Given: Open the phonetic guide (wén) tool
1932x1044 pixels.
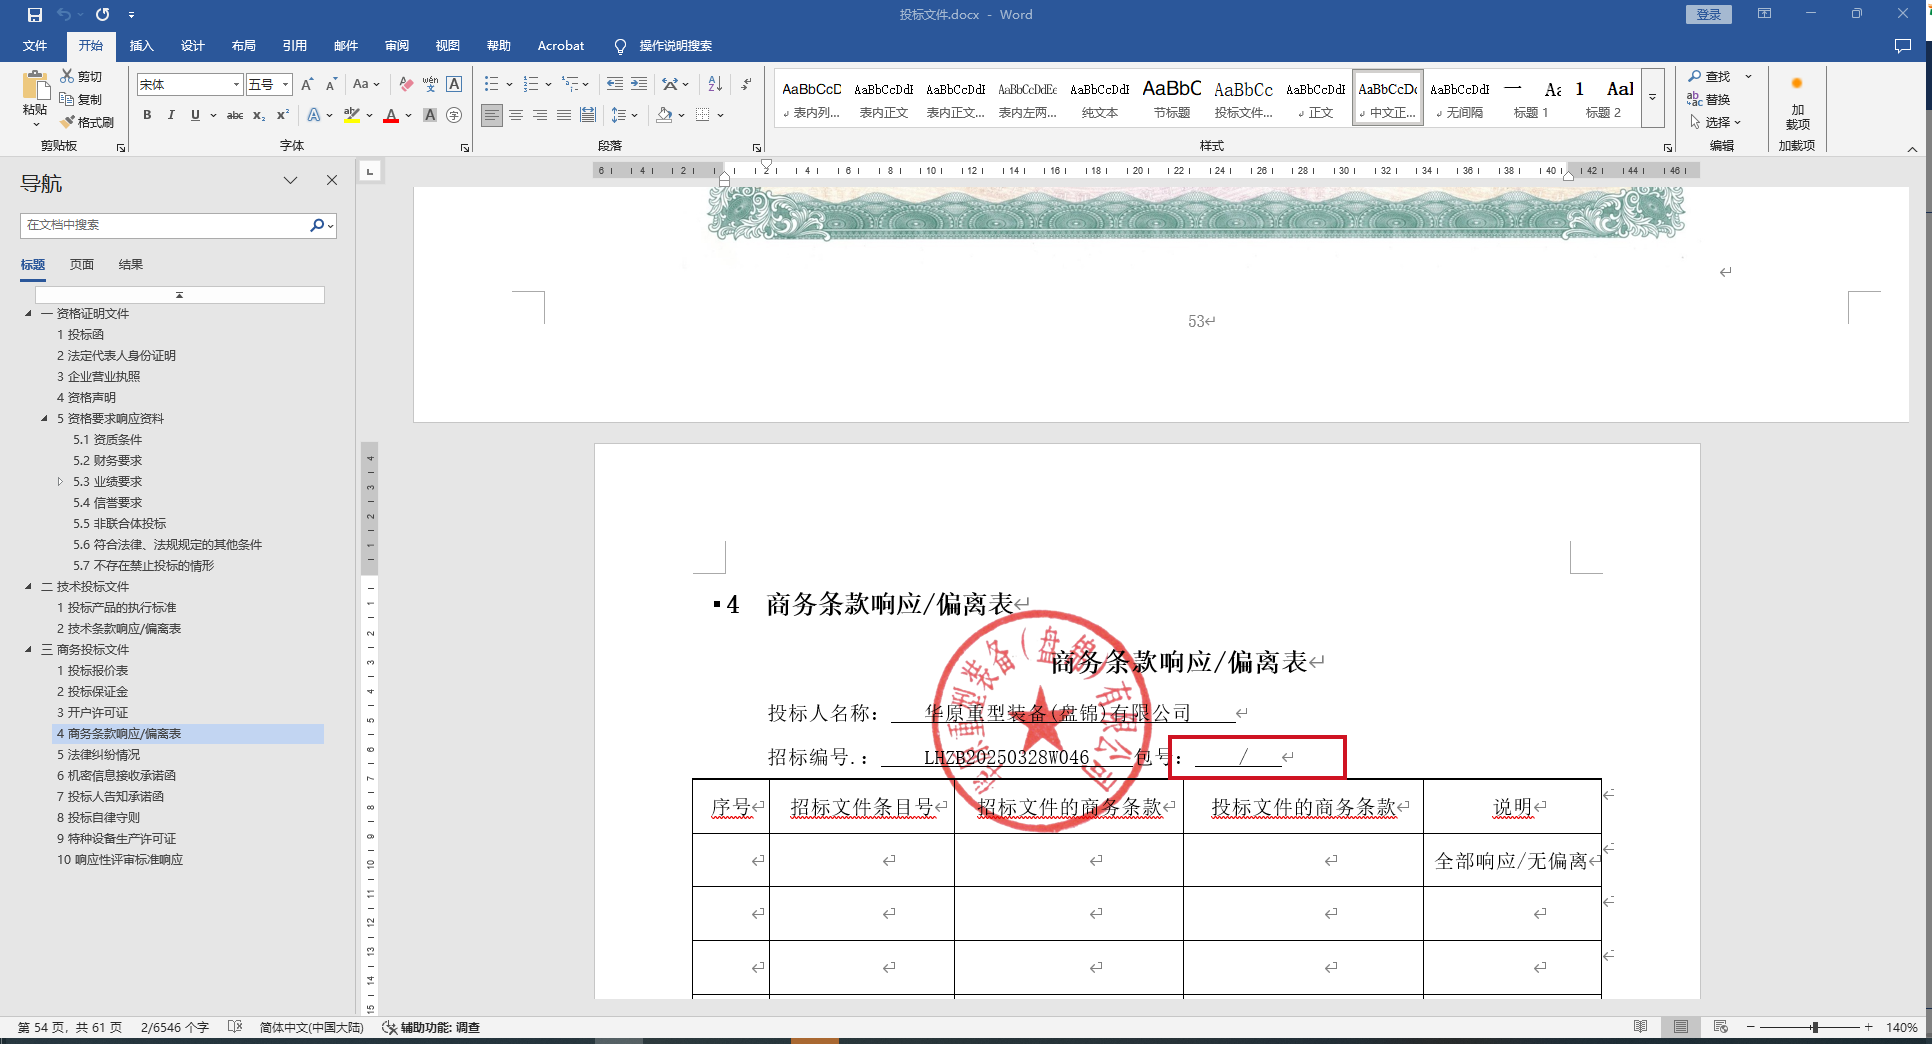Looking at the screenshot, I should click(430, 84).
